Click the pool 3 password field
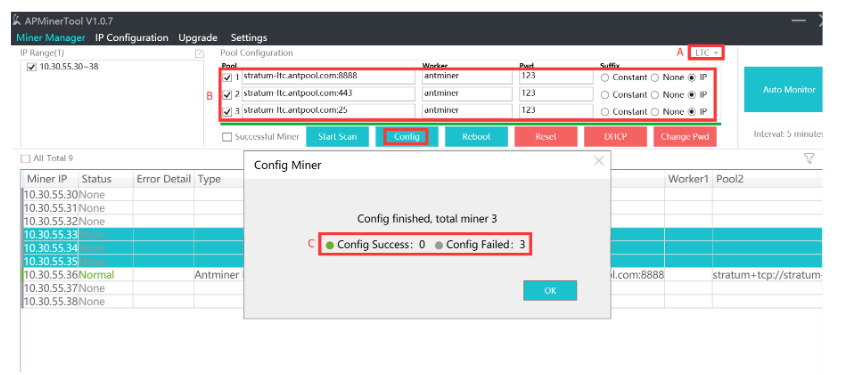 pos(556,111)
